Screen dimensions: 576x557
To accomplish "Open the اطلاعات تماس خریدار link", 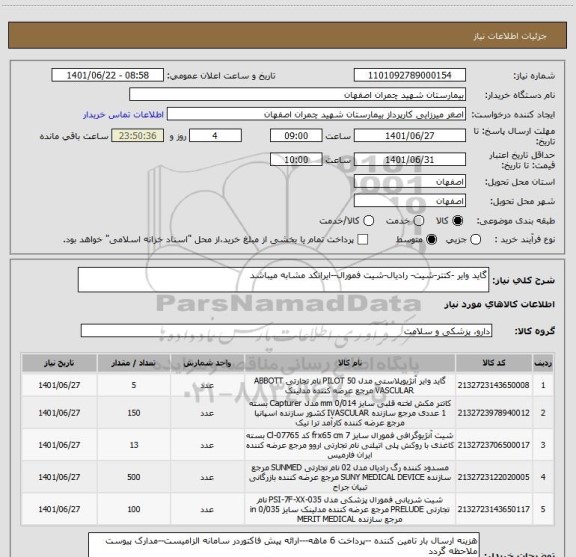I will (123, 115).
